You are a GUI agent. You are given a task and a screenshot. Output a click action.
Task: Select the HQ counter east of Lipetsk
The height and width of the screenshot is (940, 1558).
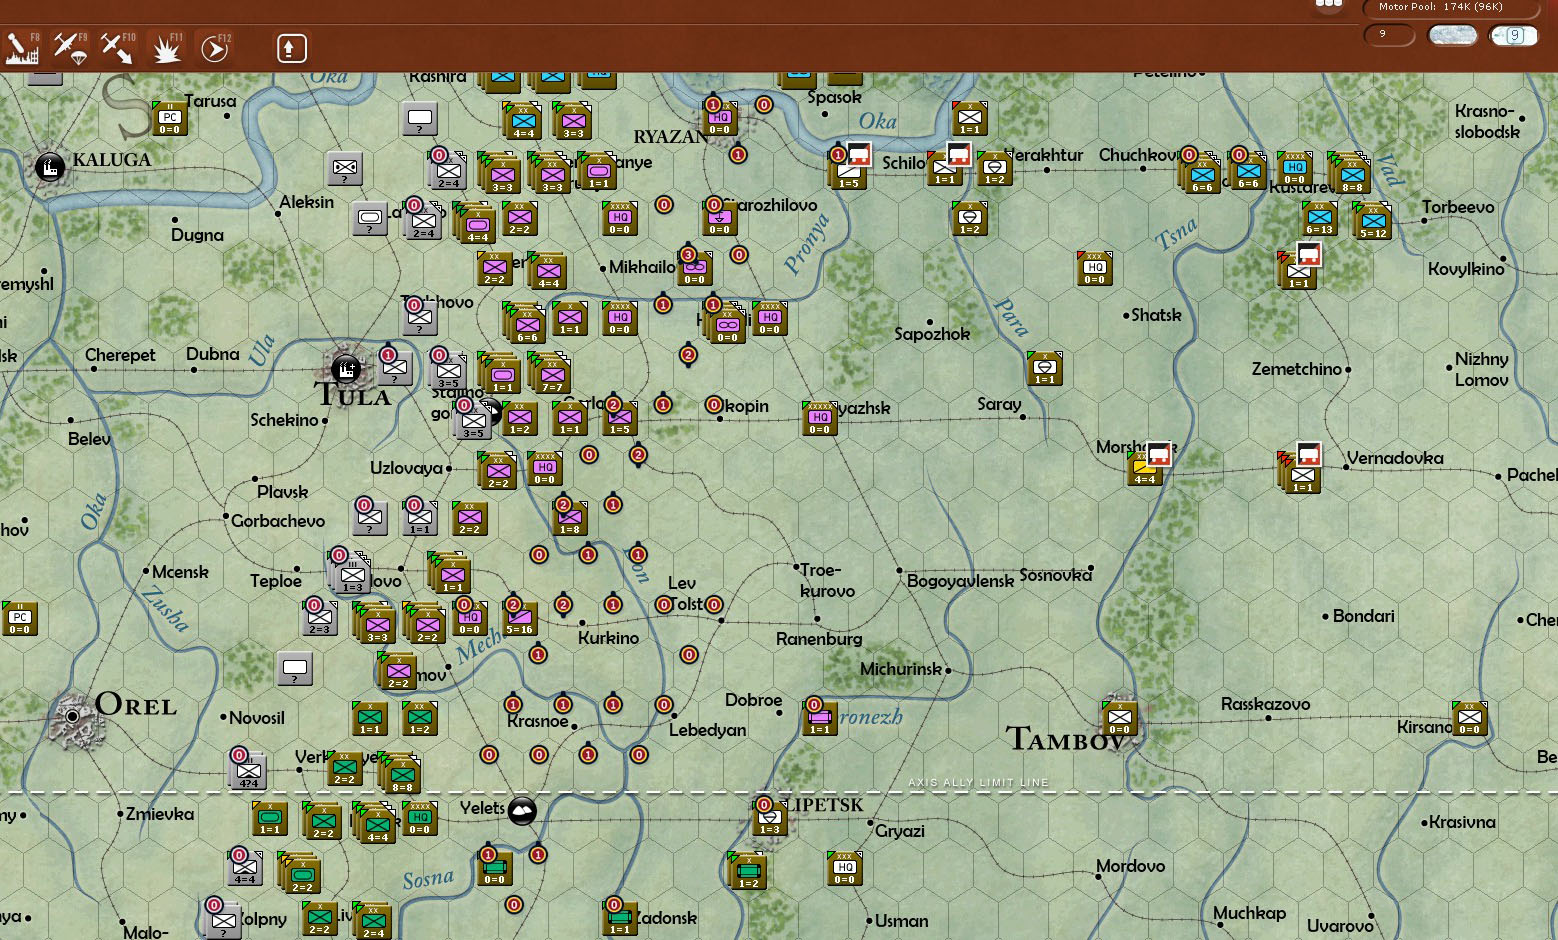(845, 868)
